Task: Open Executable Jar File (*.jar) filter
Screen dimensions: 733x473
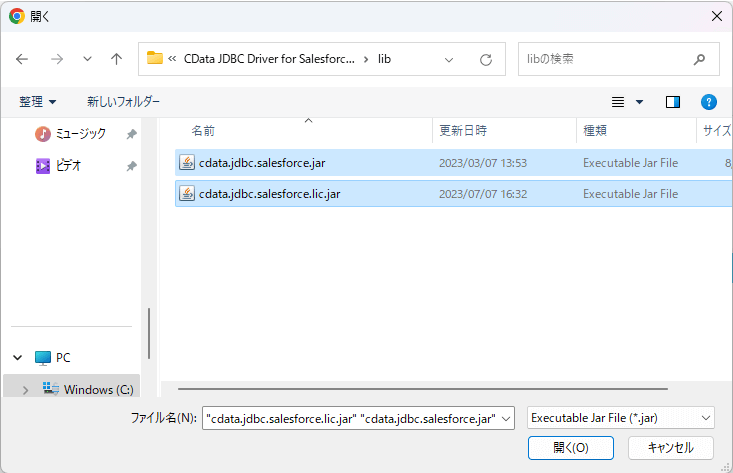Action: (621, 418)
